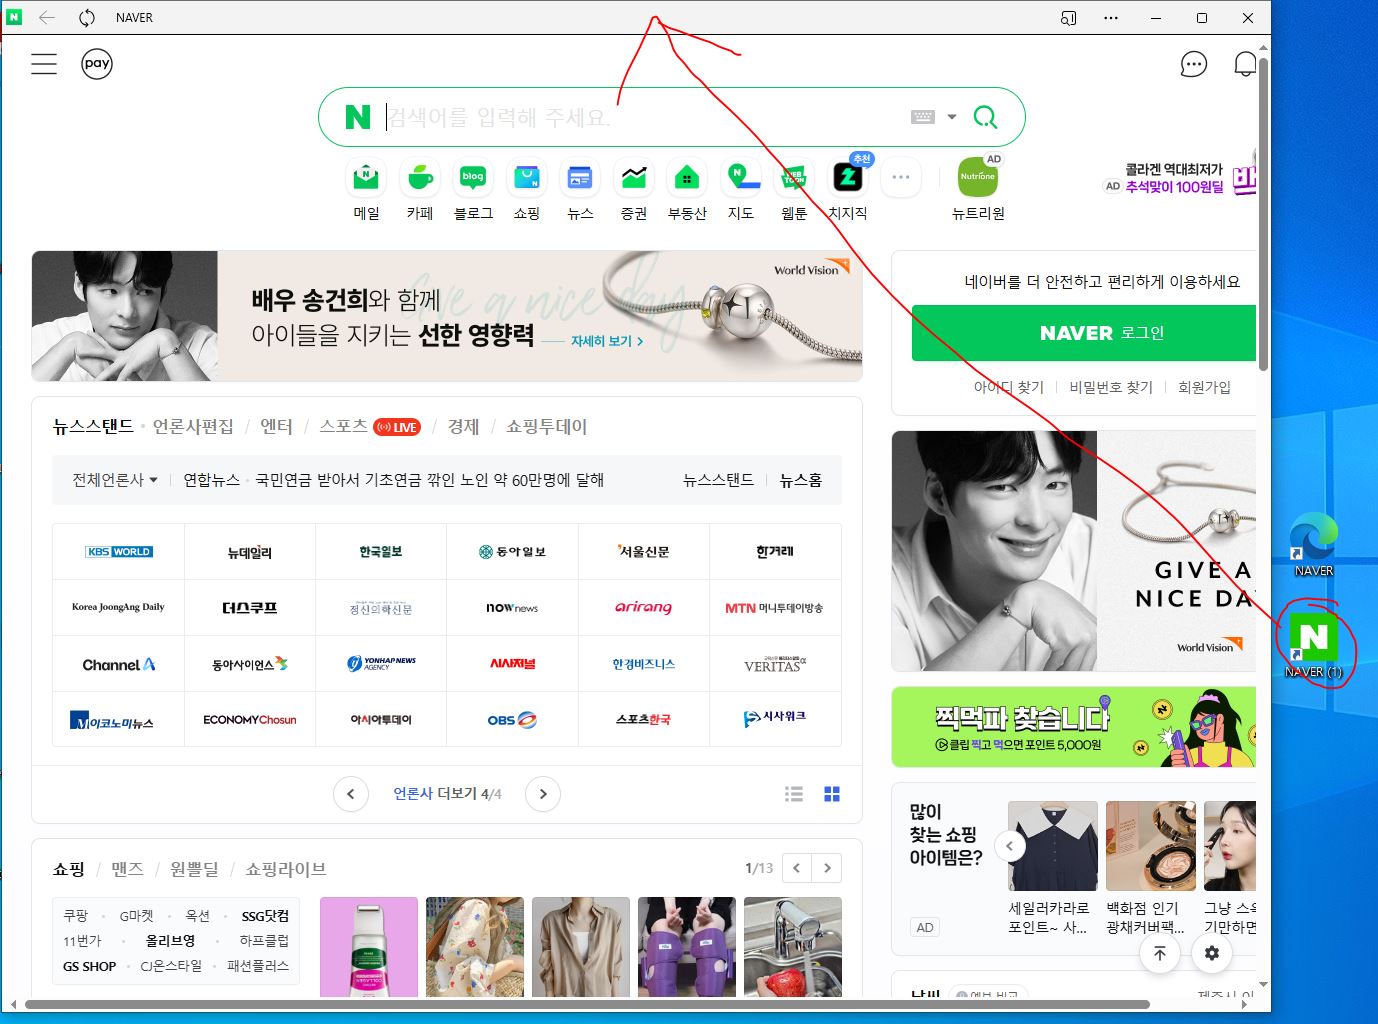Open the 쿠팡 shopping mall link
This screenshot has height=1024, width=1378.
76,916
